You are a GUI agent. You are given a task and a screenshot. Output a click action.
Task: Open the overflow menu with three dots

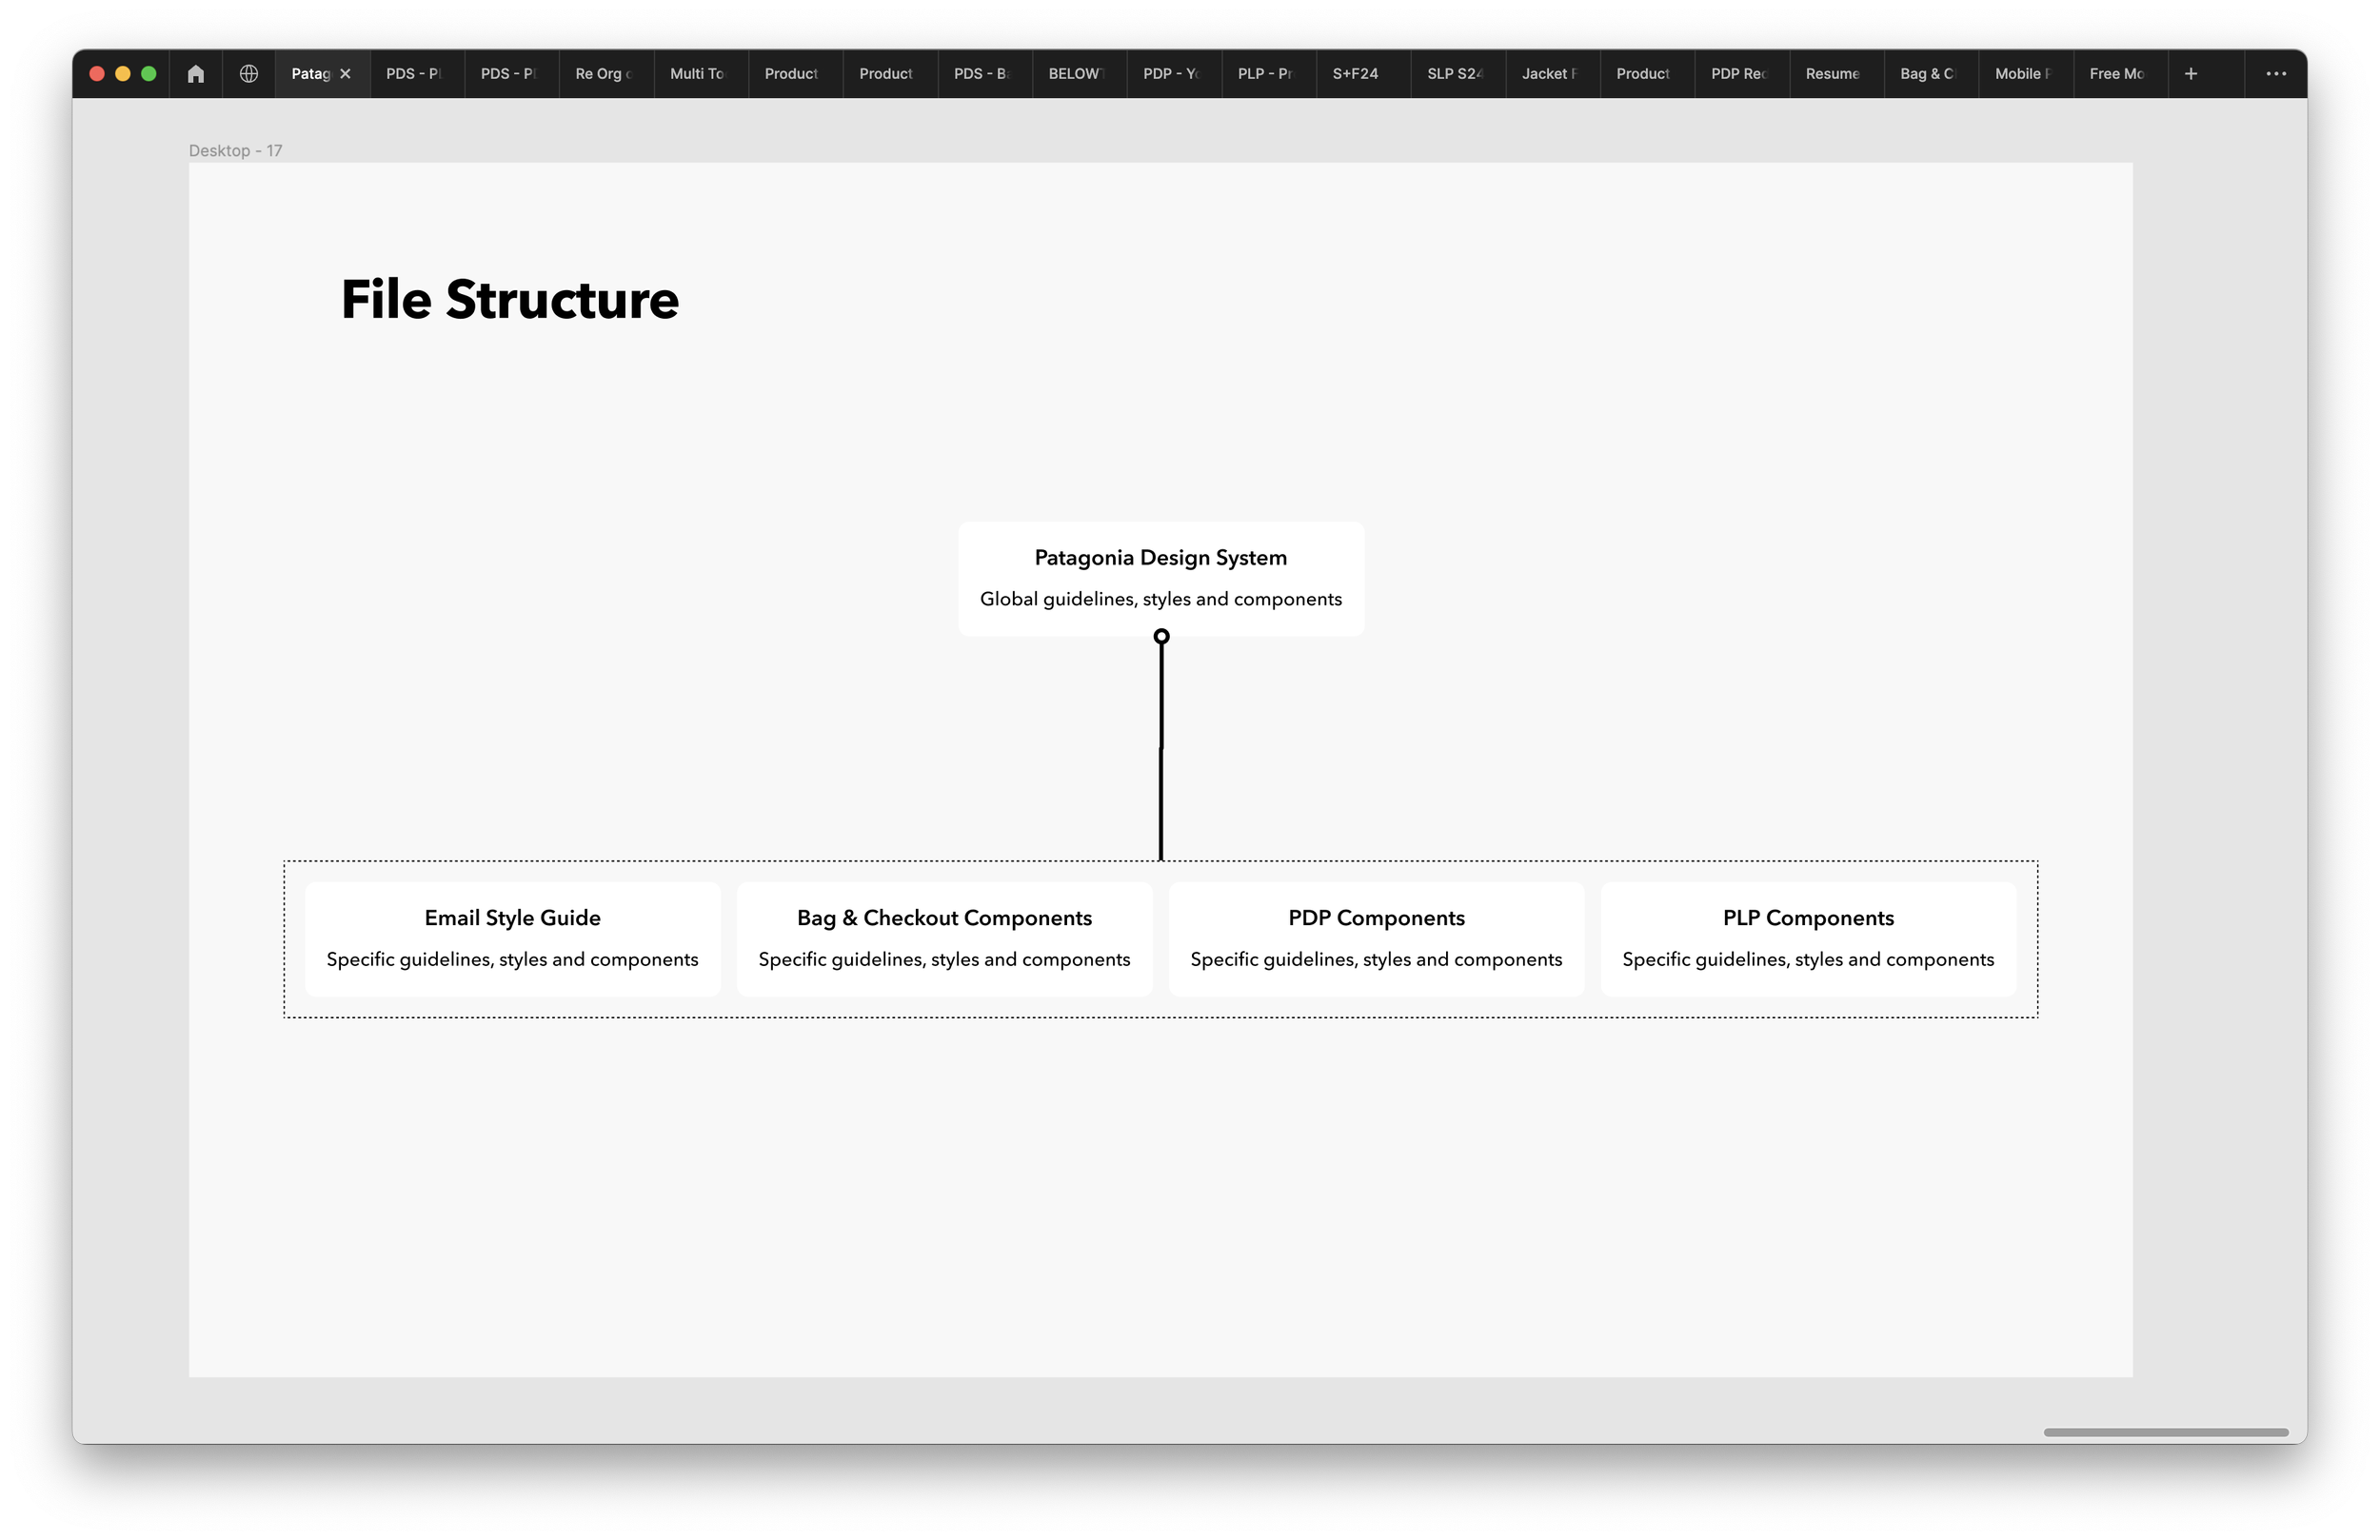2276,73
